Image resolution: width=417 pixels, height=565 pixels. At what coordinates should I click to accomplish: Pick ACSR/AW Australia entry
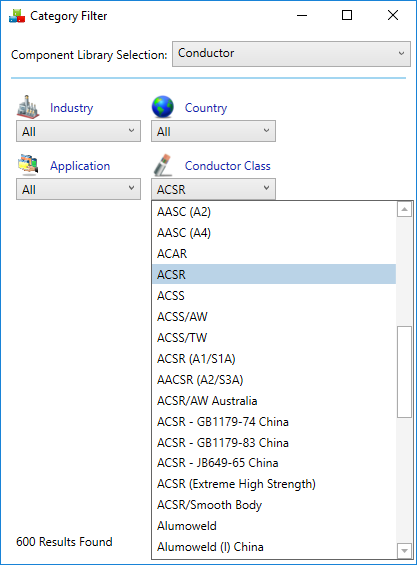click(274, 401)
